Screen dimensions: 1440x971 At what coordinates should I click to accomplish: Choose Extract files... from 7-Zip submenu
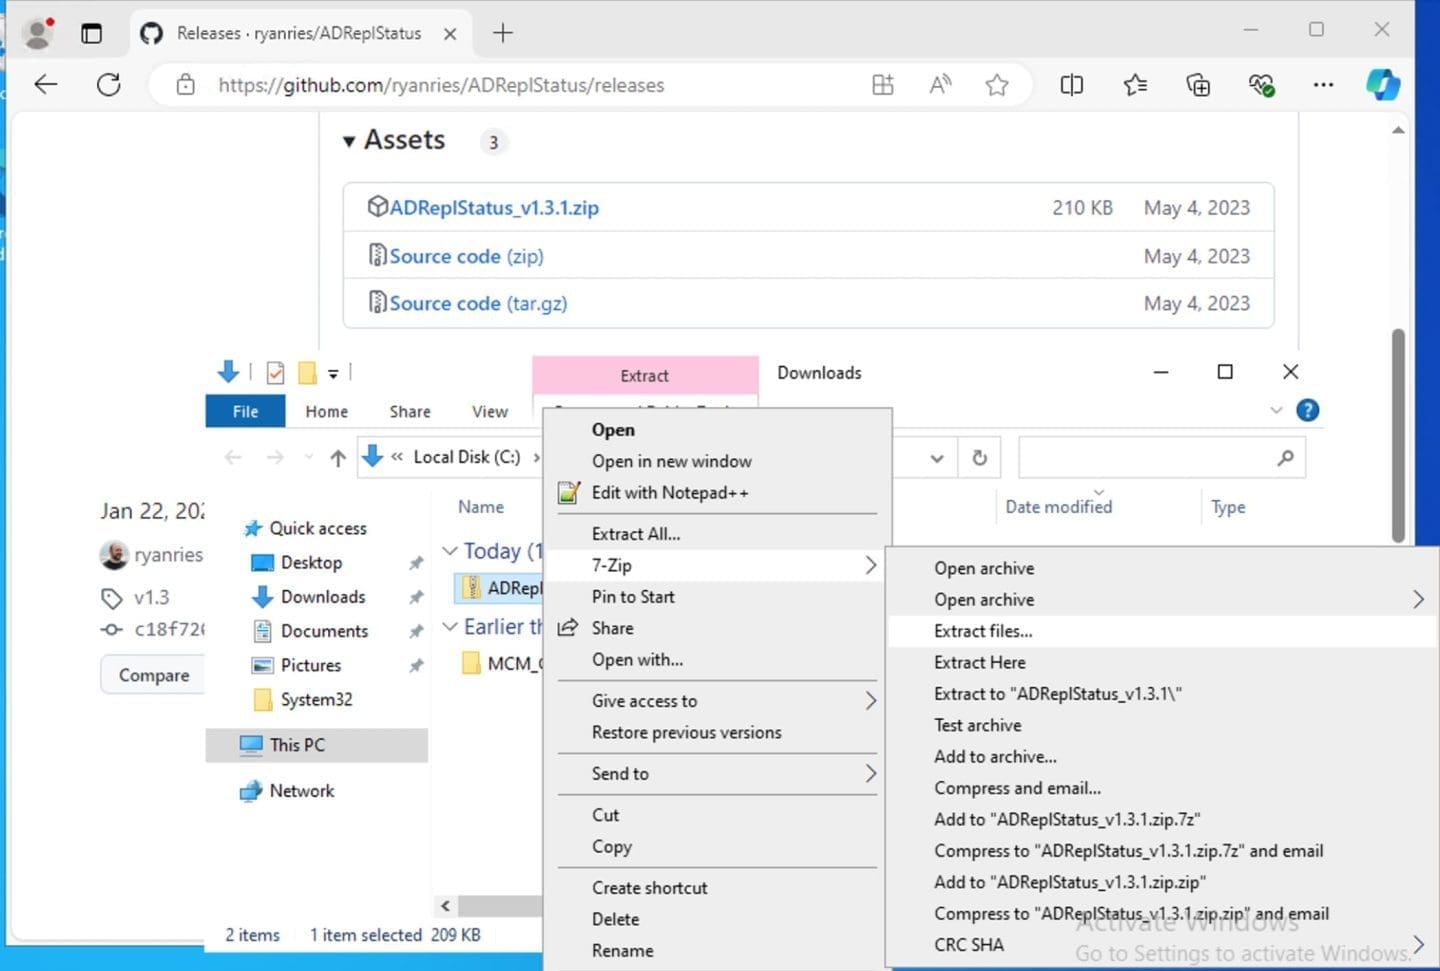(x=983, y=631)
